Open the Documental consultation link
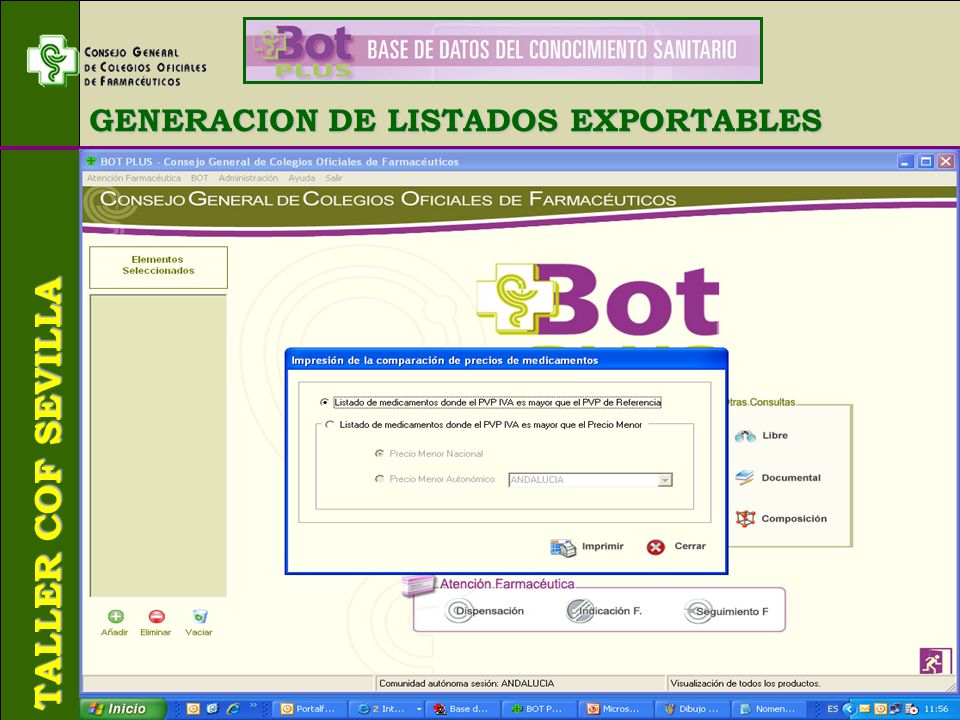The height and width of the screenshot is (720, 960). coord(791,478)
